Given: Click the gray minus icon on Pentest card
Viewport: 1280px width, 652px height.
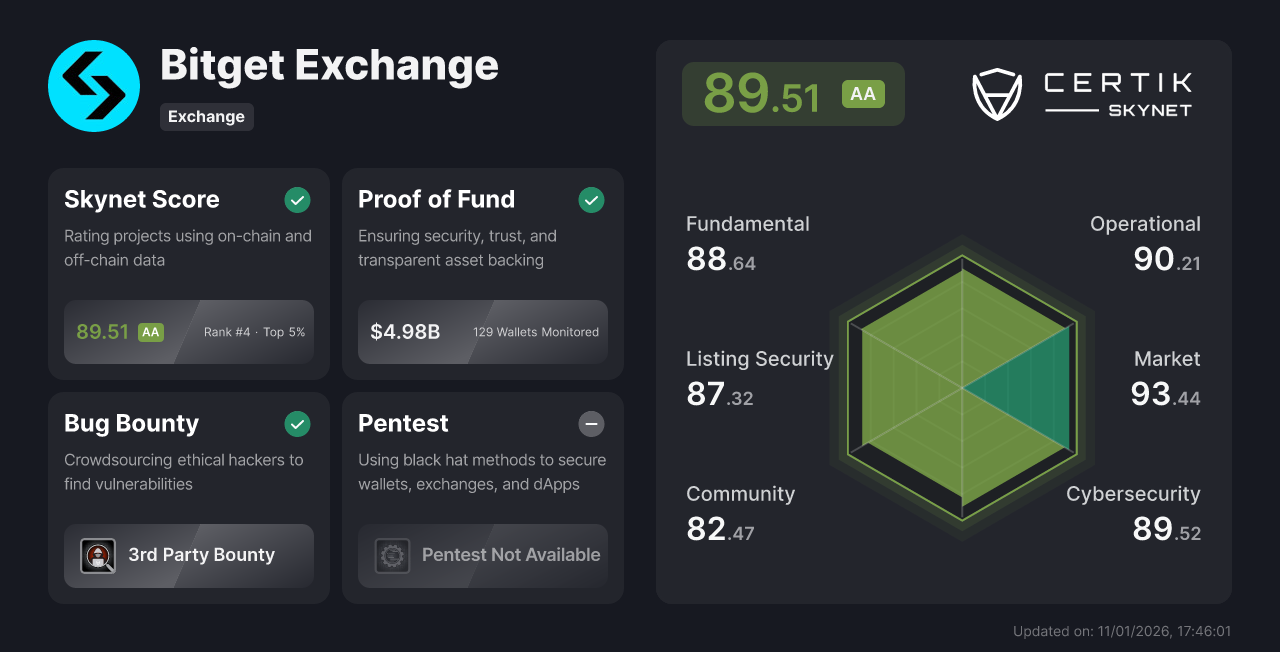Looking at the screenshot, I should [x=591, y=424].
